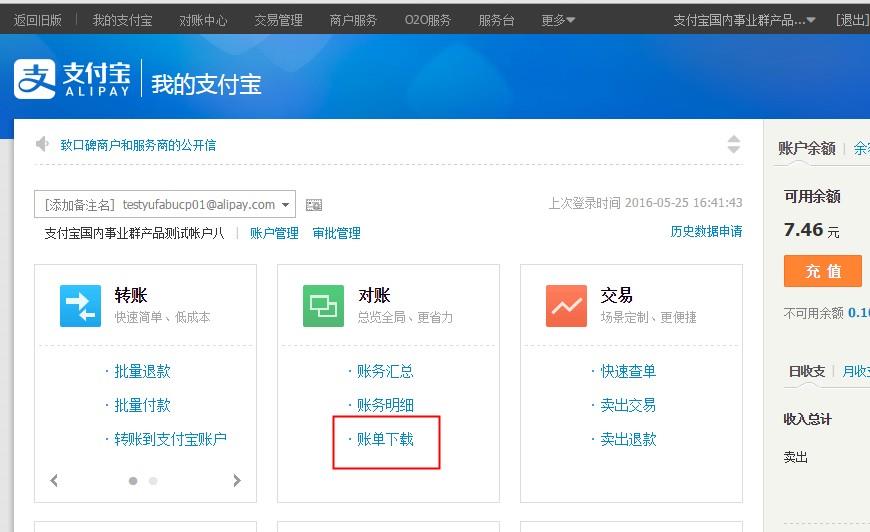870x532 pixels.
Task: Click the speaker announcement icon
Action: pyautogui.click(x=42, y=144)
